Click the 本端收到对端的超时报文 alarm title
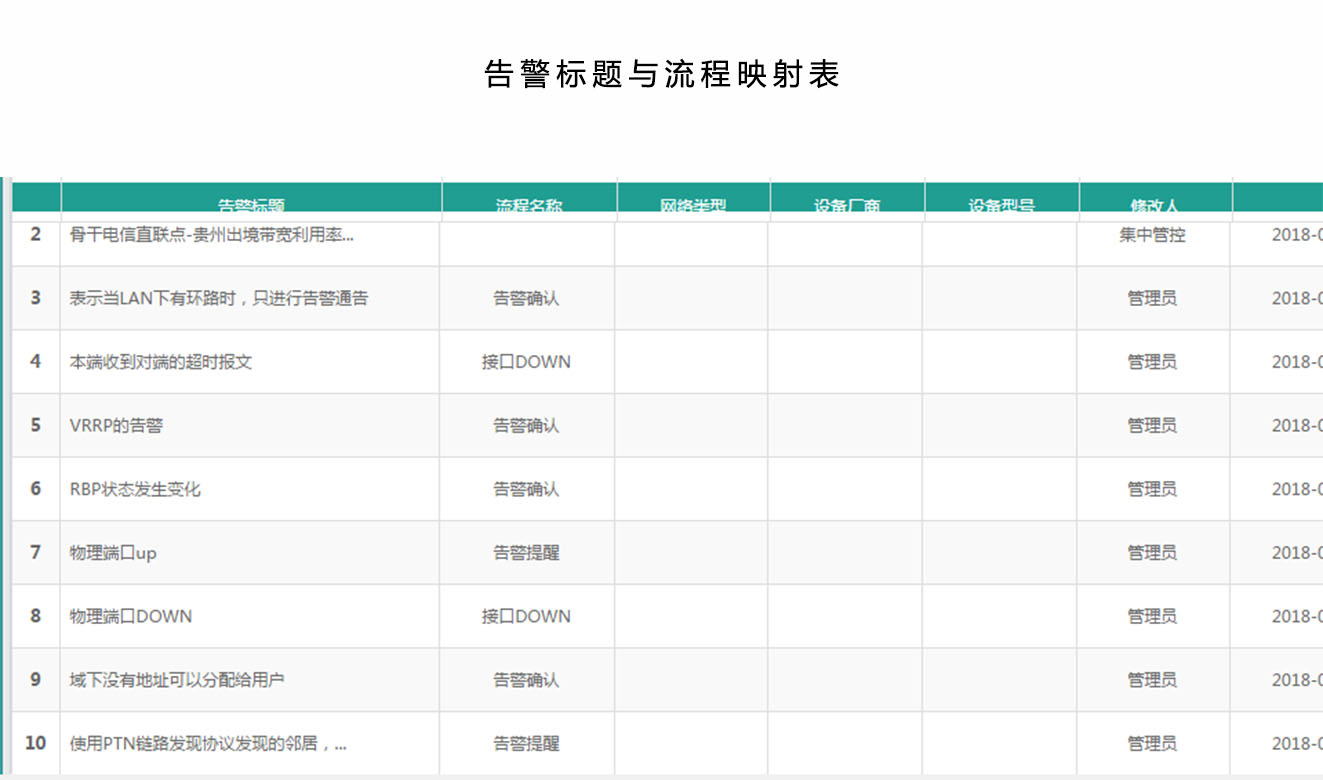The width and height of the screenshot is (1323, 780). 160,362
